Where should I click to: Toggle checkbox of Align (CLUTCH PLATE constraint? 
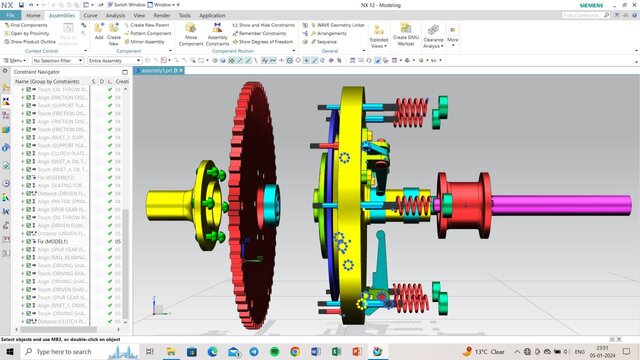pyautogui.click(x=29, y=153)
